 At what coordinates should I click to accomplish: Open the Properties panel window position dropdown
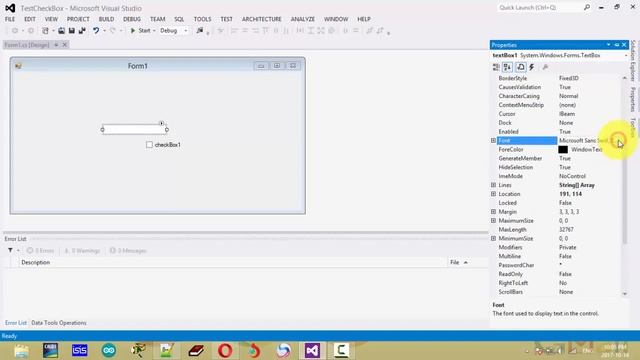click(609, 44)
